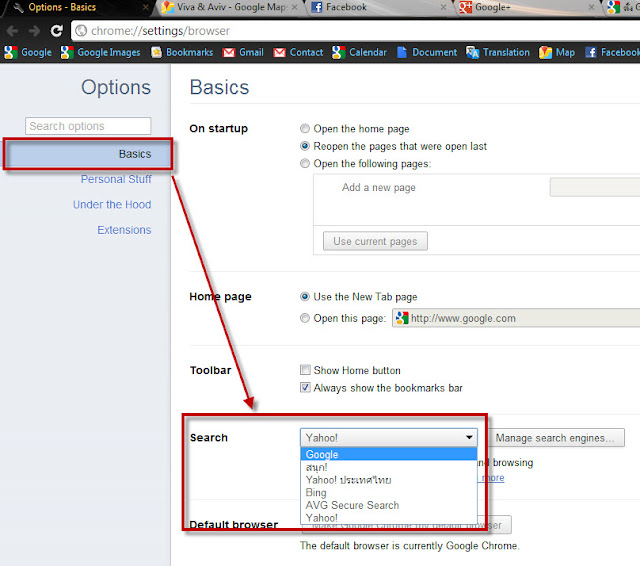Open the Document bookmark
Image resolution: width=640 pixels, height=566 pixels.
pyautogui.click(x=427, y=52)
